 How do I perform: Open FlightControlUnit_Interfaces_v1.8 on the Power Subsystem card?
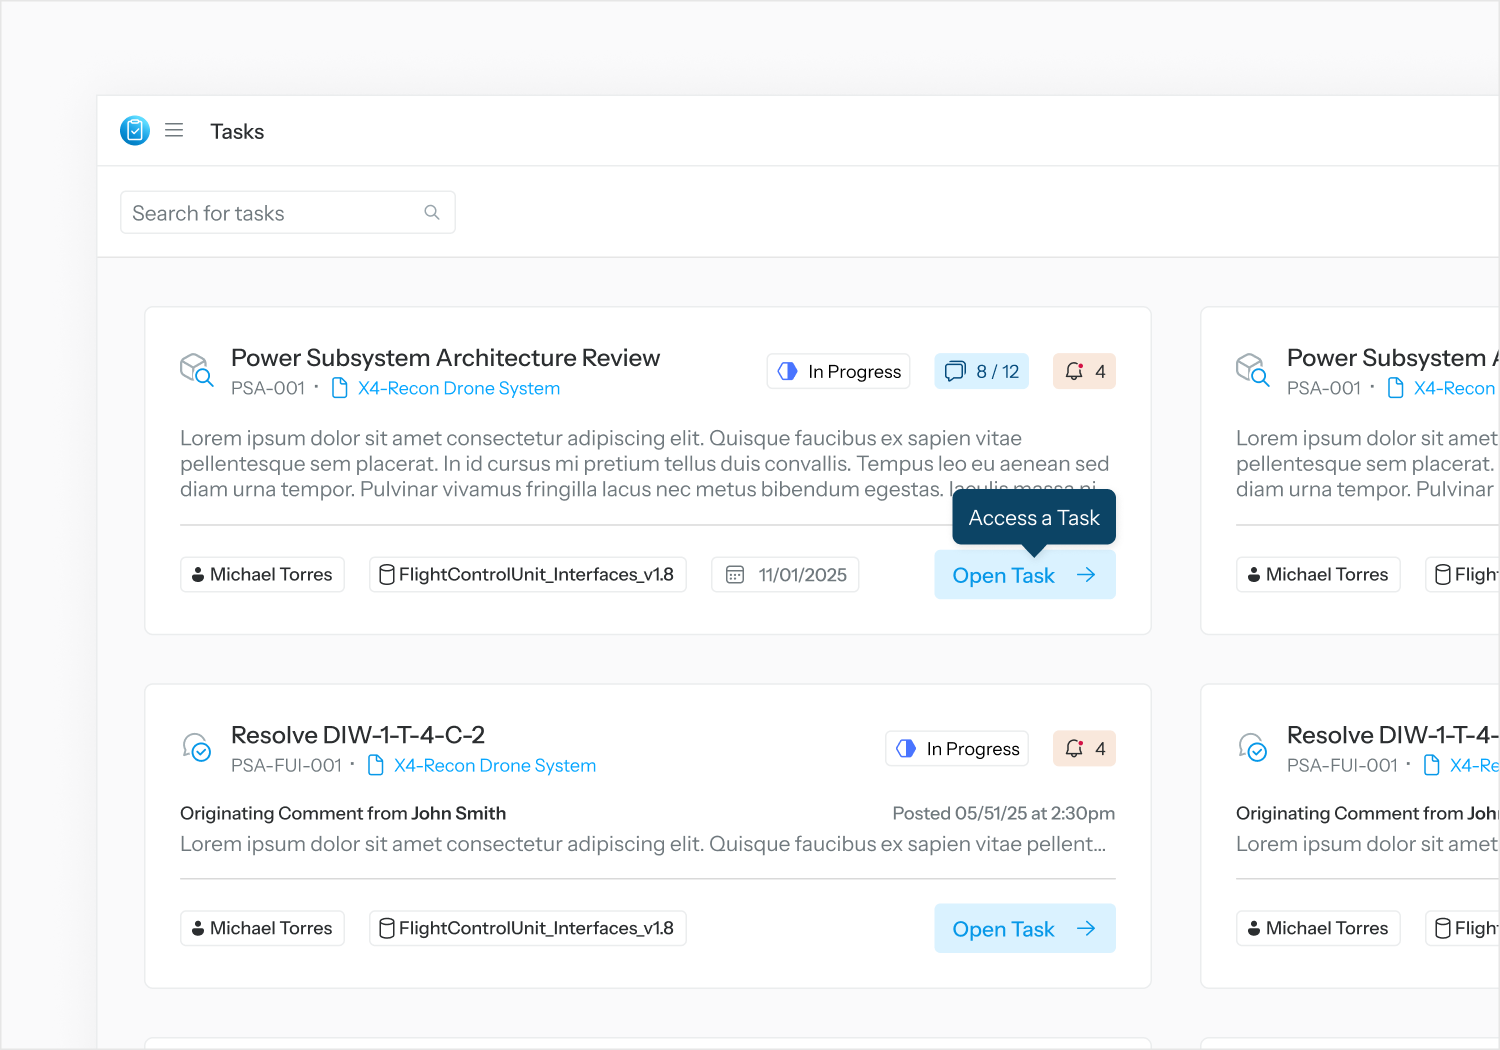pos(527,575)
